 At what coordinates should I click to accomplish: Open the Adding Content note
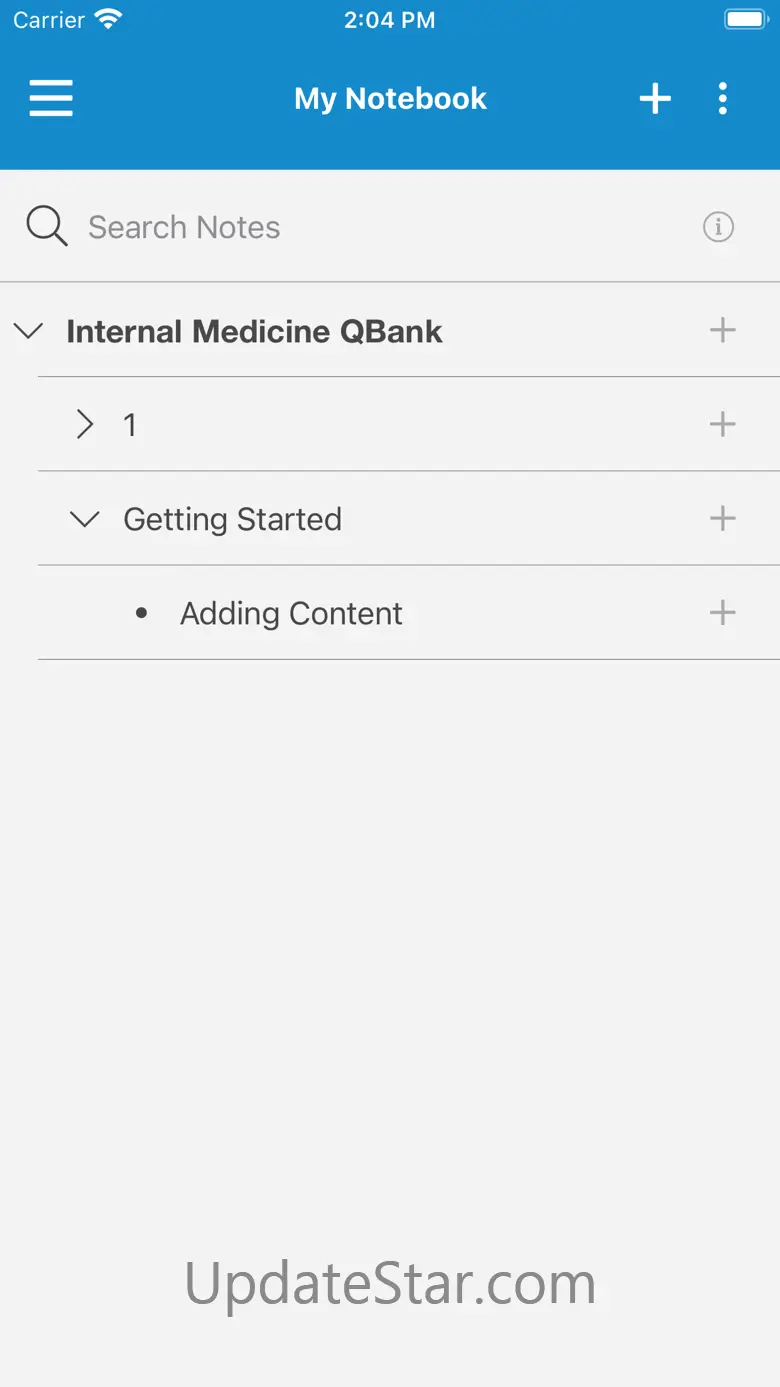291,613
